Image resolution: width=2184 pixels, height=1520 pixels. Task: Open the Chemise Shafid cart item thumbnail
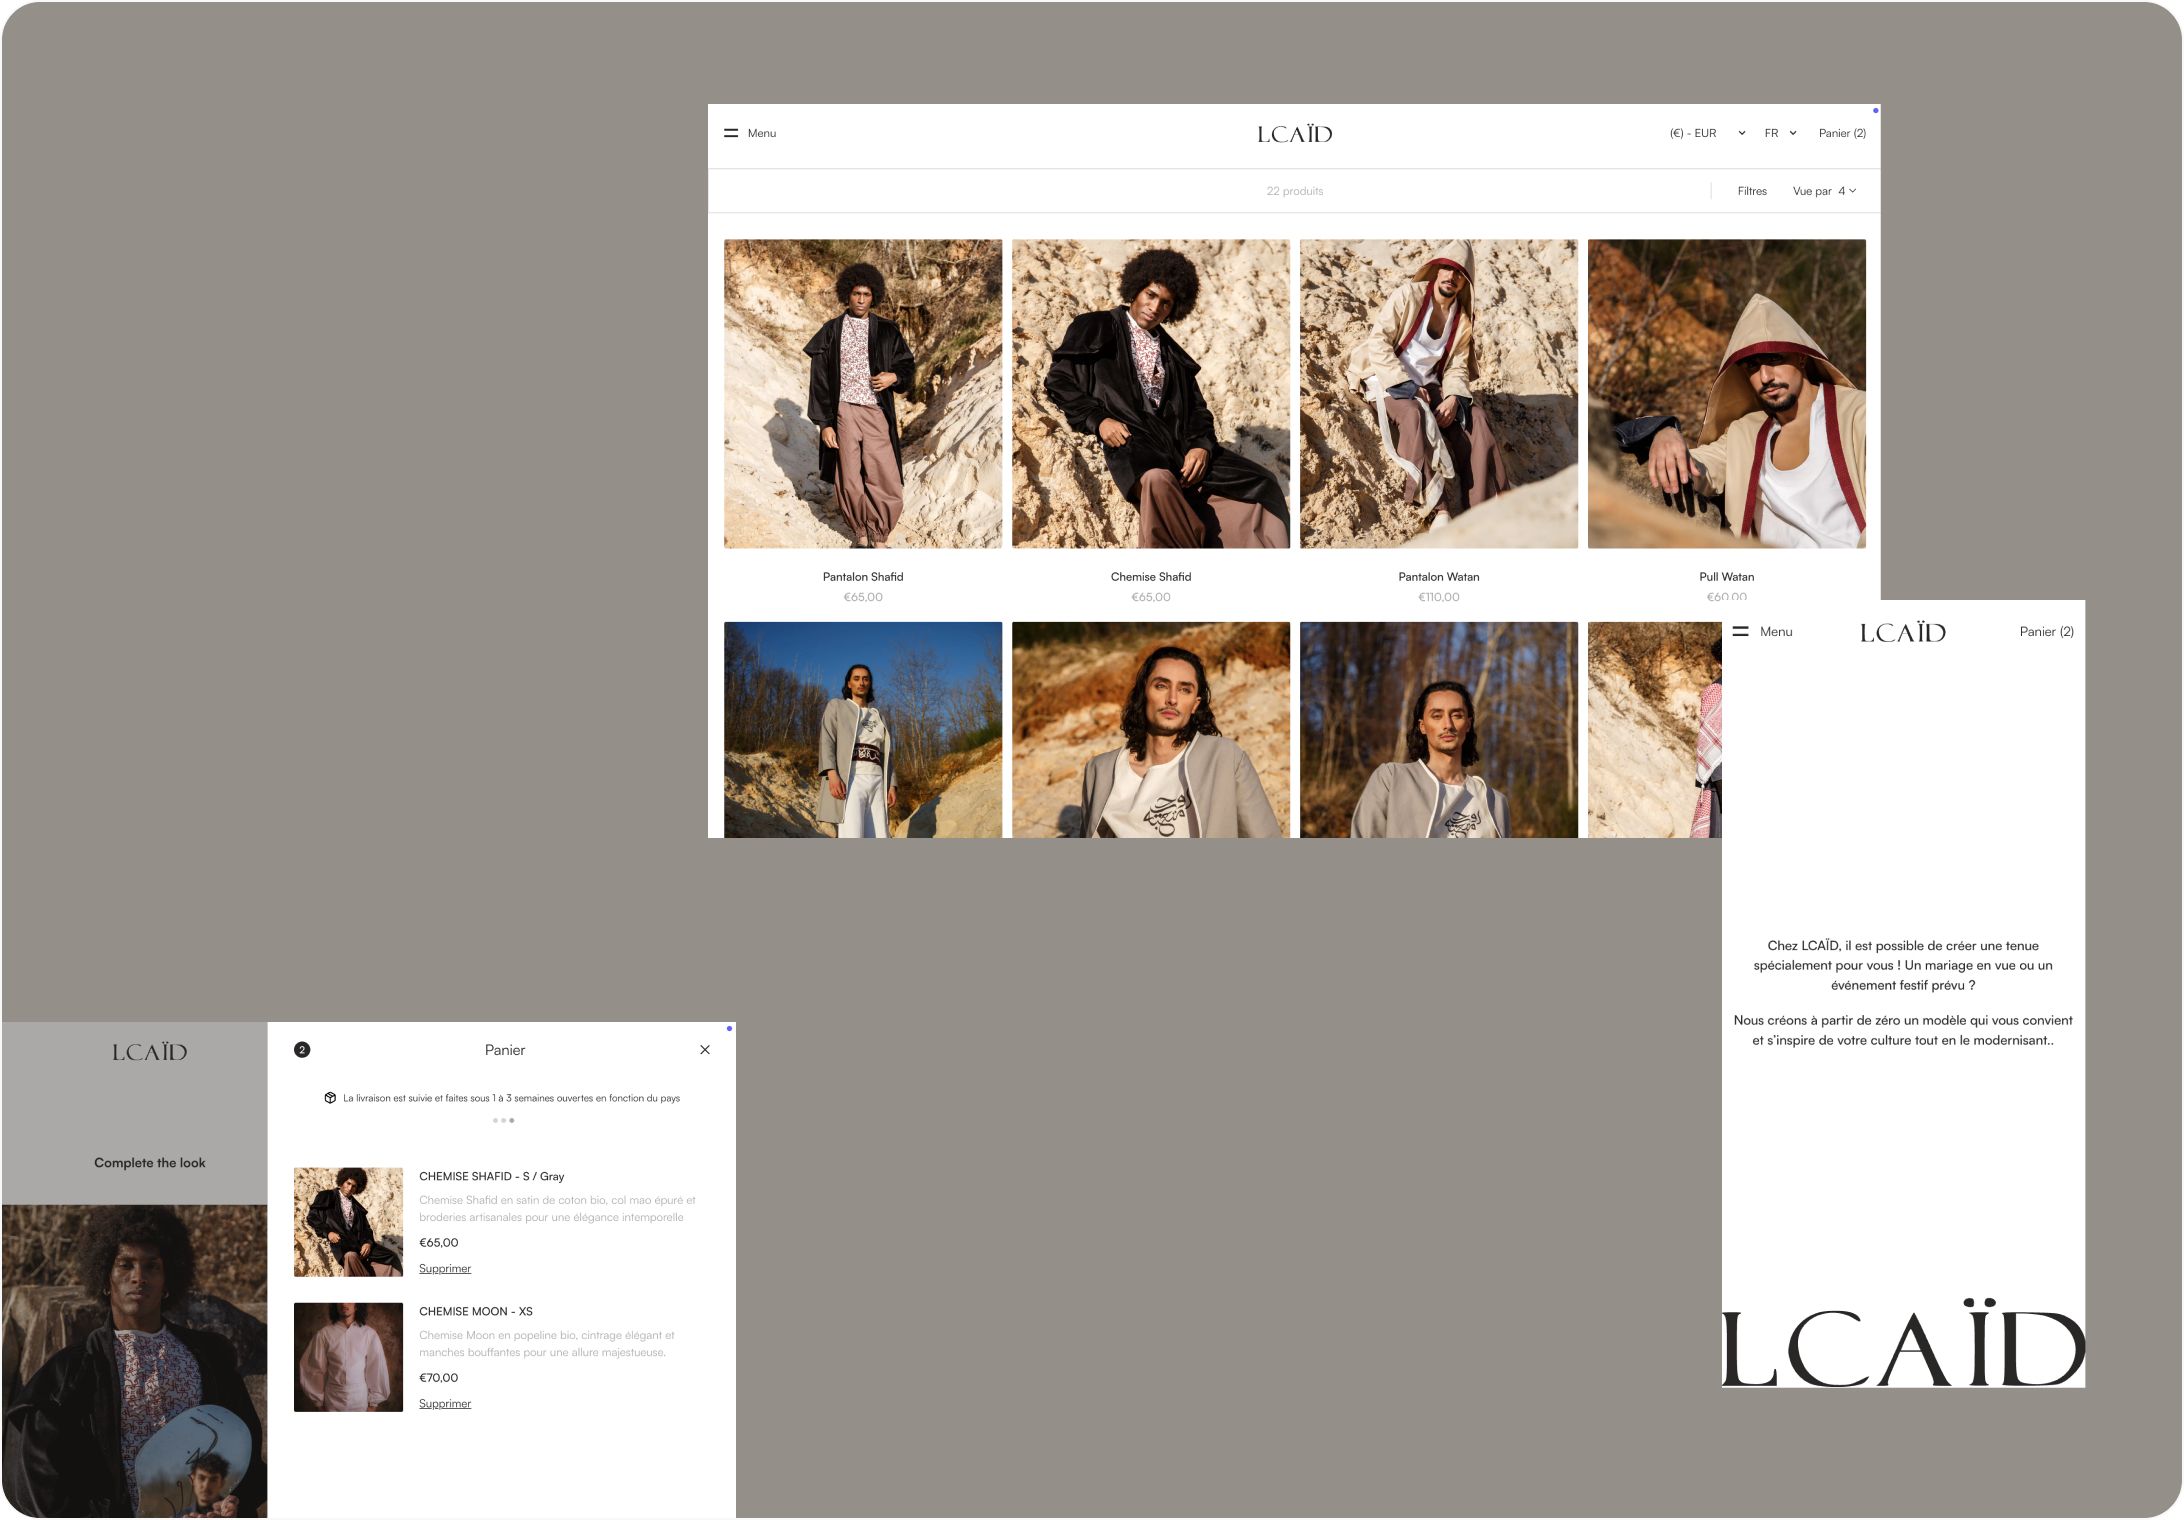coord(348,1222)
